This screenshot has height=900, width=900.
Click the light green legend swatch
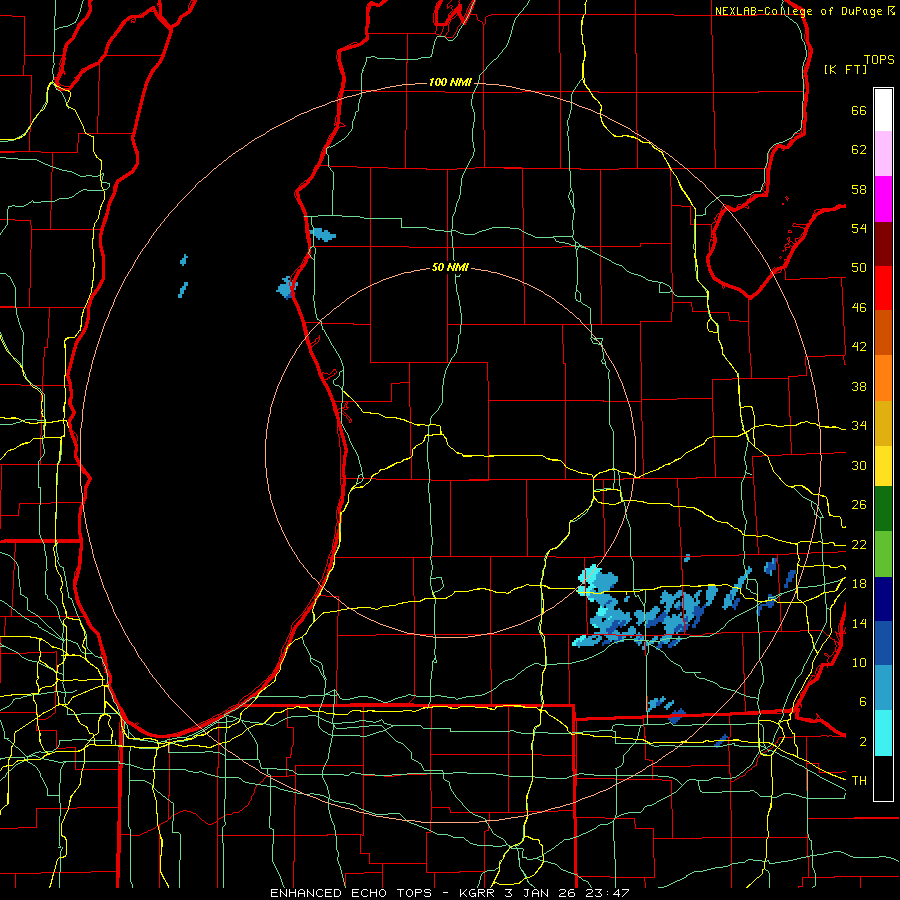pos(883,554)
